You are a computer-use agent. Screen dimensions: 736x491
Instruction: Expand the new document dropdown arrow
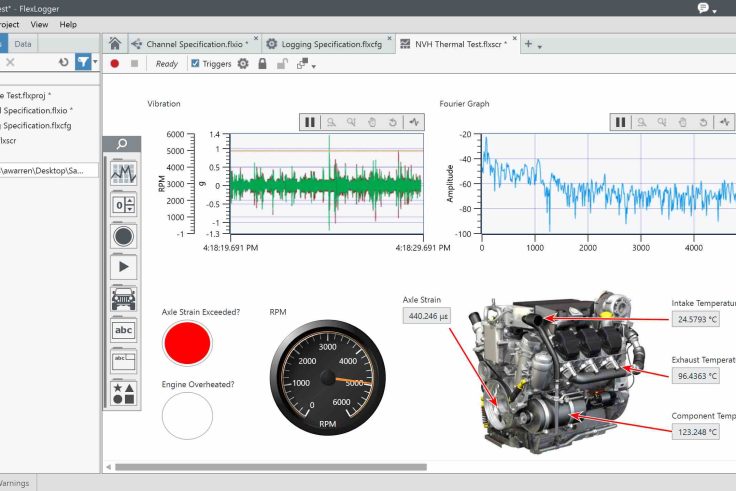click(x=540, y=46)
